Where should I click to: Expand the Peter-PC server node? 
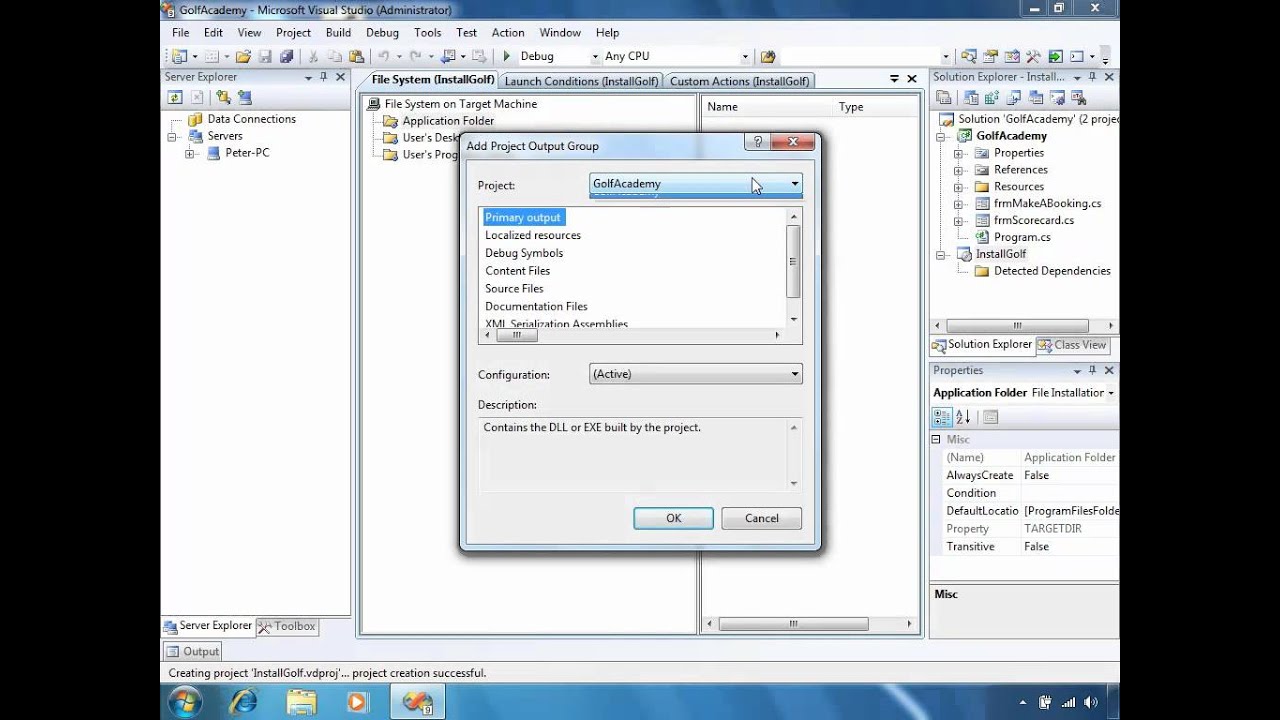tap(189, 153)
